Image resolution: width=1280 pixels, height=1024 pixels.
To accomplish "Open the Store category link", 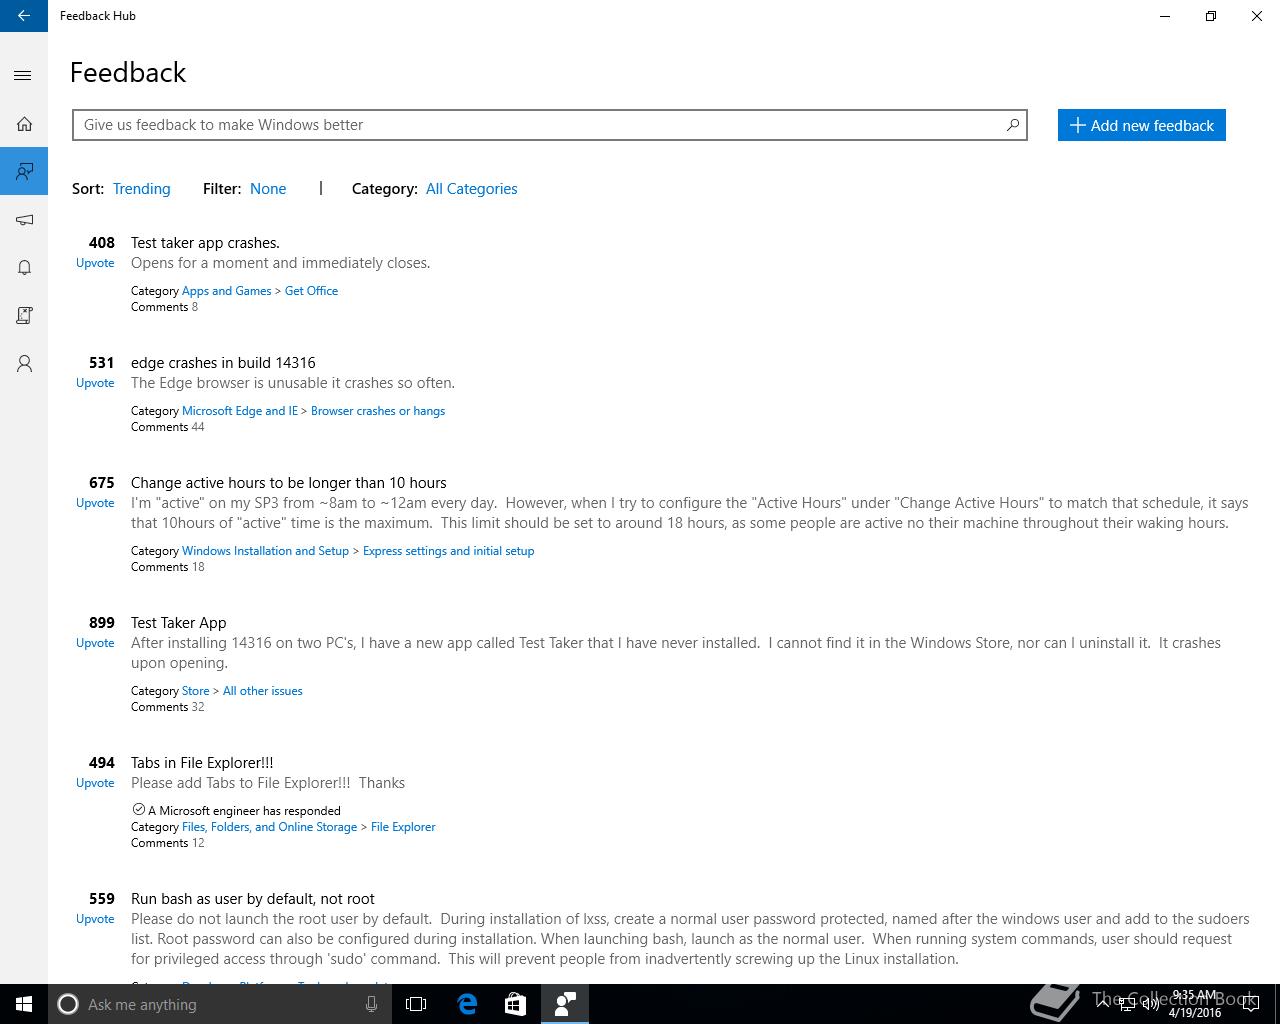I will click(196, 691).
